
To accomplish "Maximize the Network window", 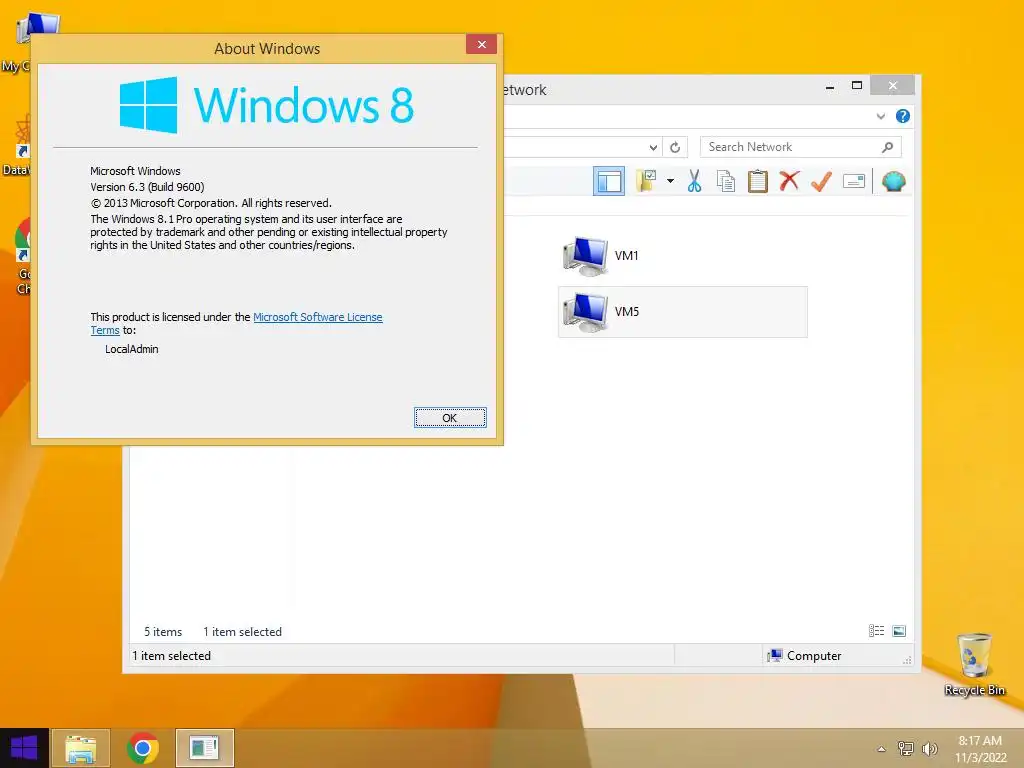I will (x=857, y=86).
